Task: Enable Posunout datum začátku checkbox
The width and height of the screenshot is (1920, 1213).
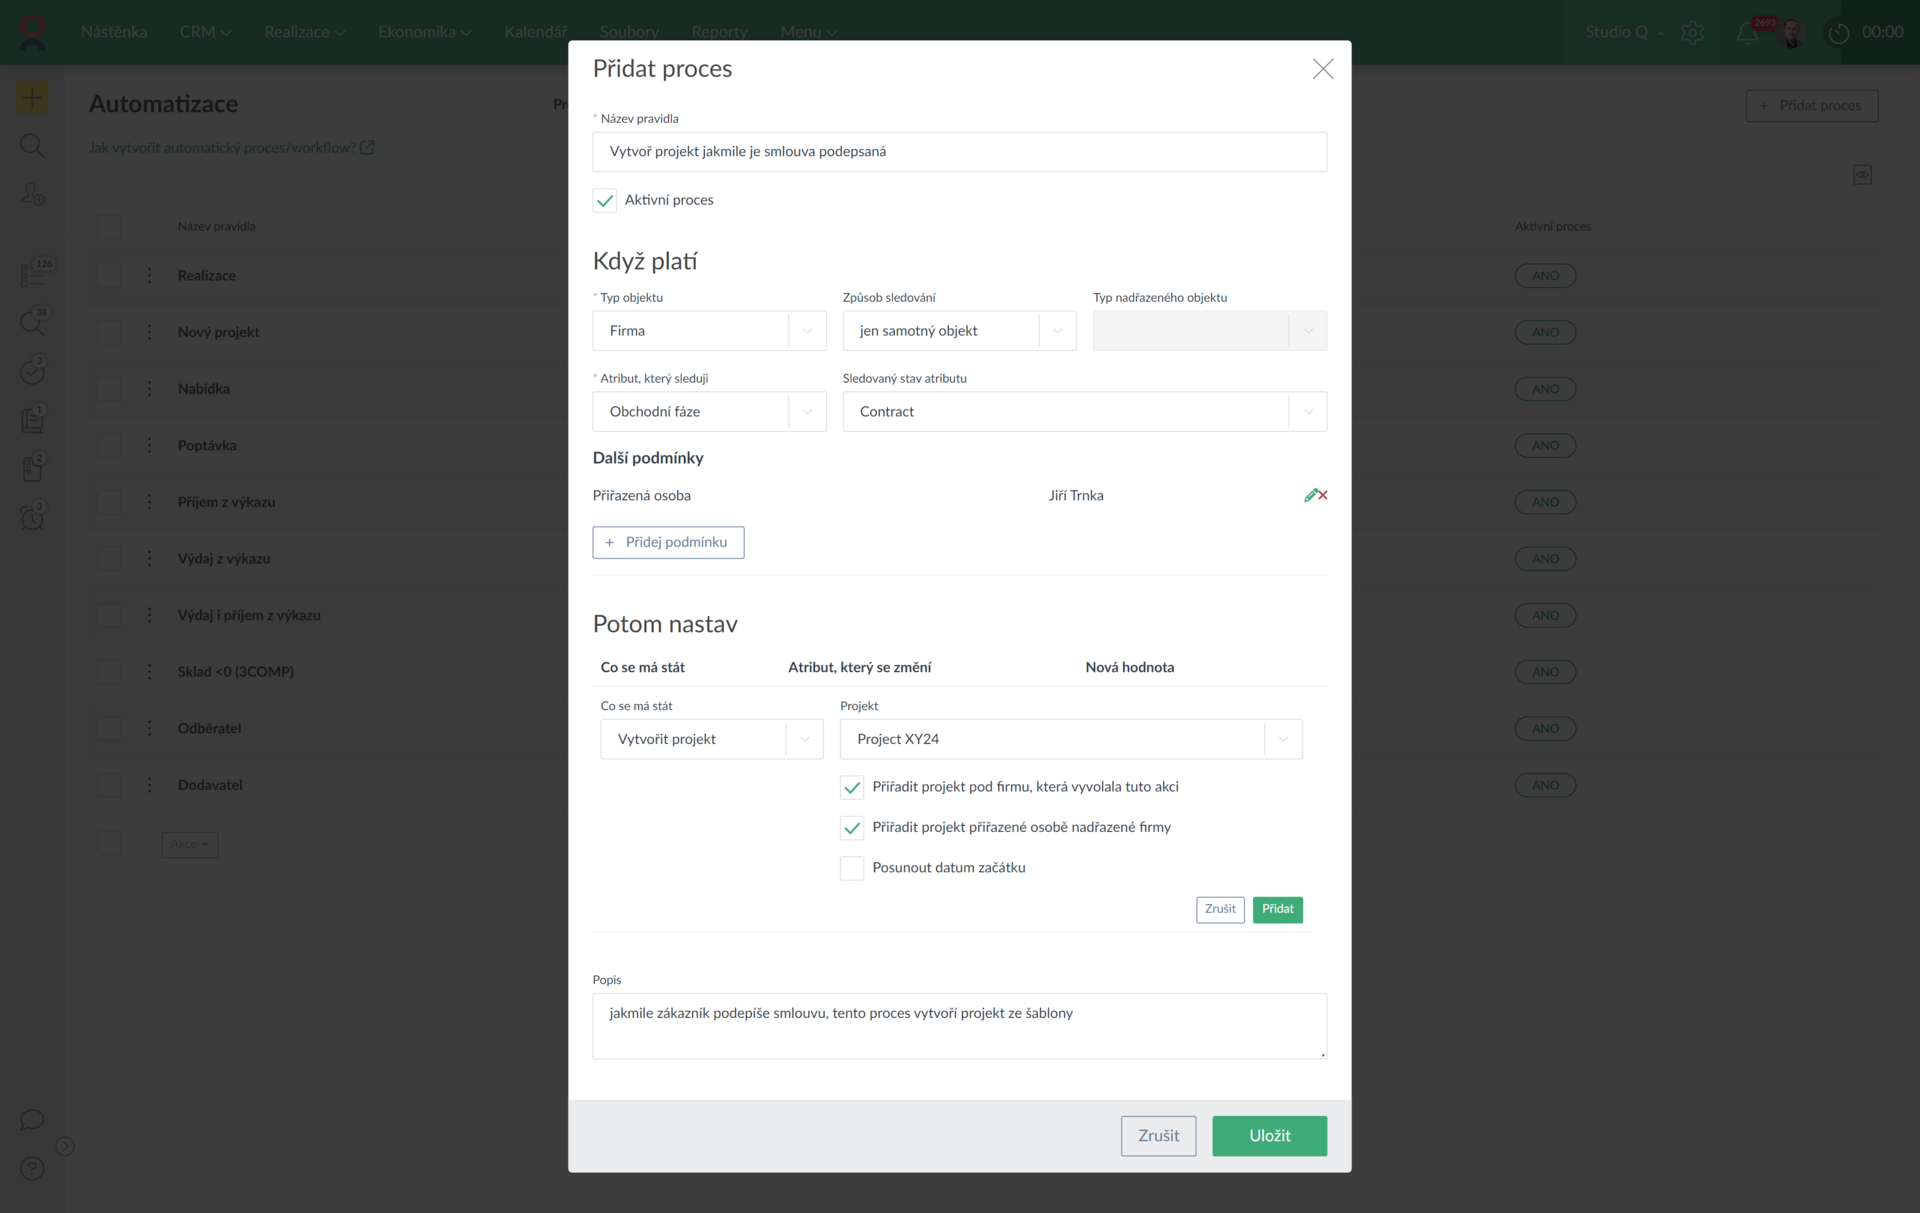Action: (851, 868)
